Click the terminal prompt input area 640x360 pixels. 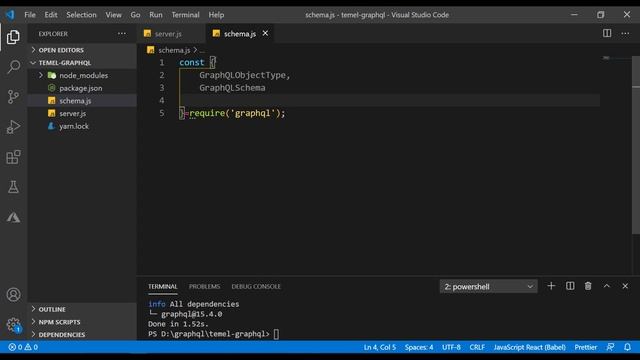[276, 334]
